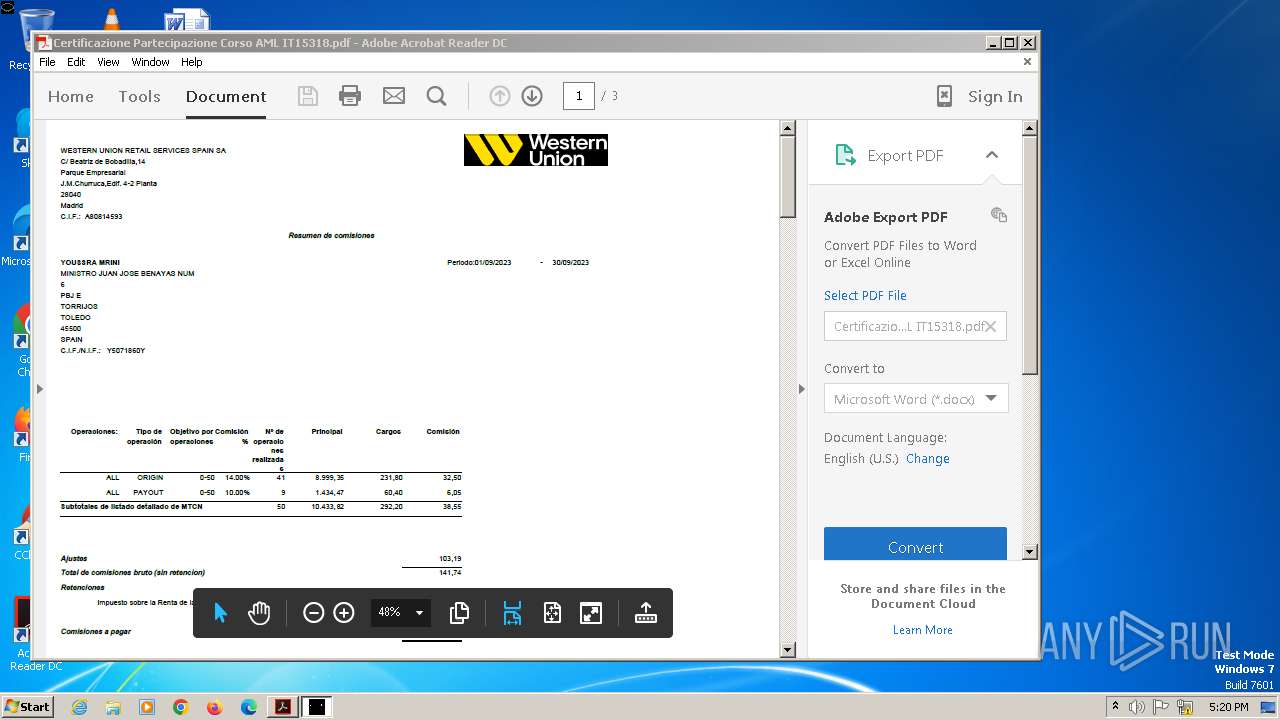Image resolution: width=1280 pixels, height=720 pixels.
Task: Open the Help menu
Action: 191,62
